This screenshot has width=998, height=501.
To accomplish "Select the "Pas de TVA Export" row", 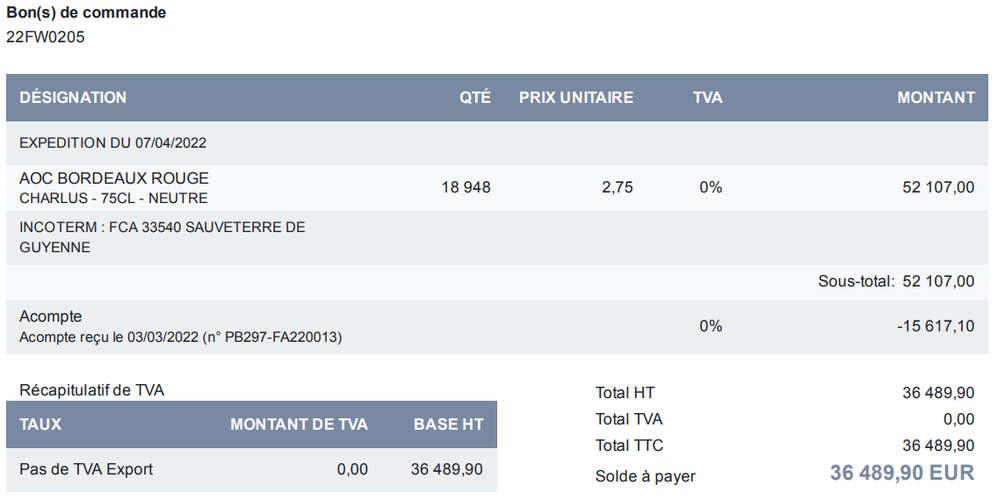I will coord(86,469).
